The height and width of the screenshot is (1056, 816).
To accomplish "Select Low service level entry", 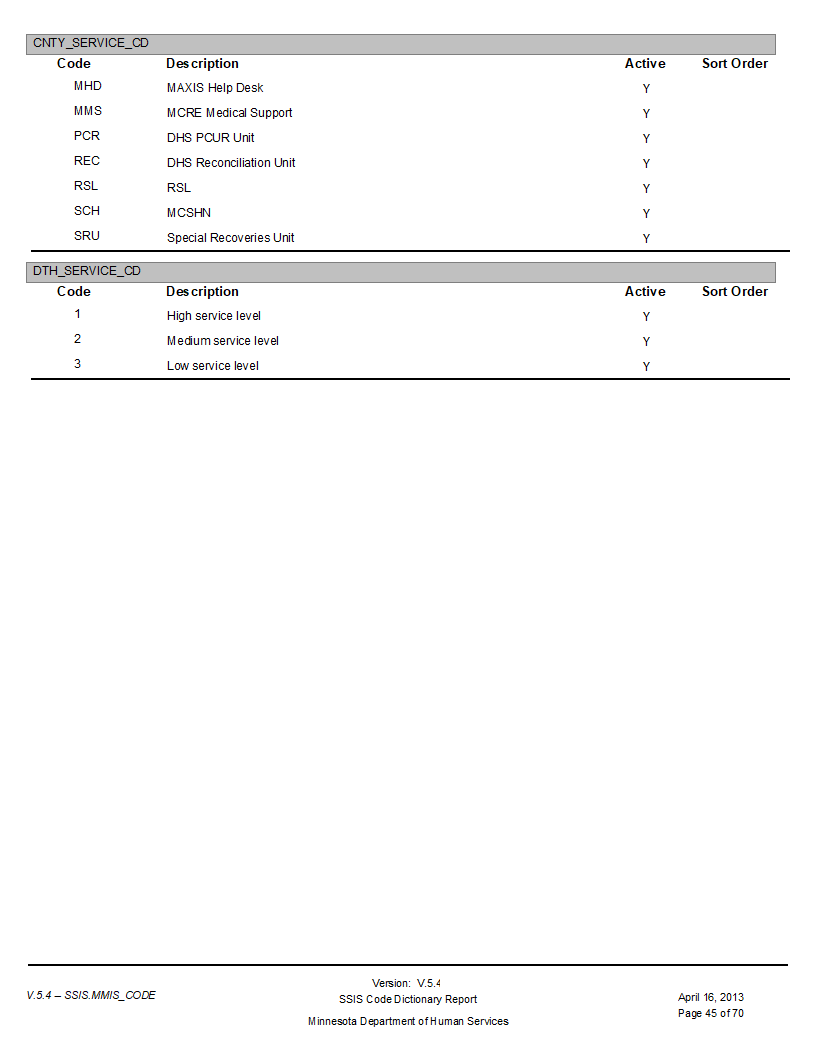I will click(x=213, y=366).
